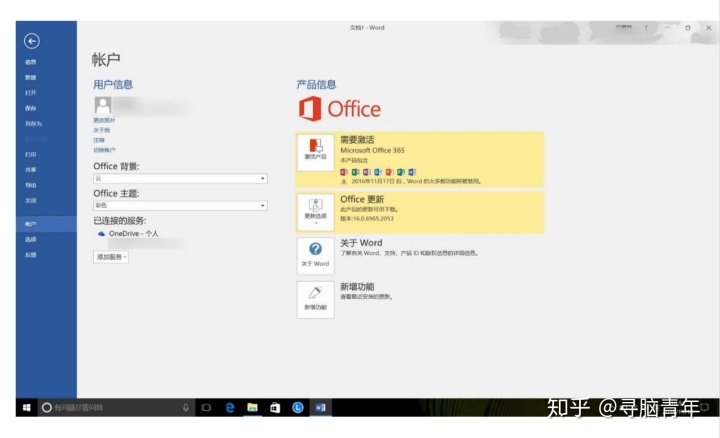Open the 共享 (Share) page

(x=31, y=170)
